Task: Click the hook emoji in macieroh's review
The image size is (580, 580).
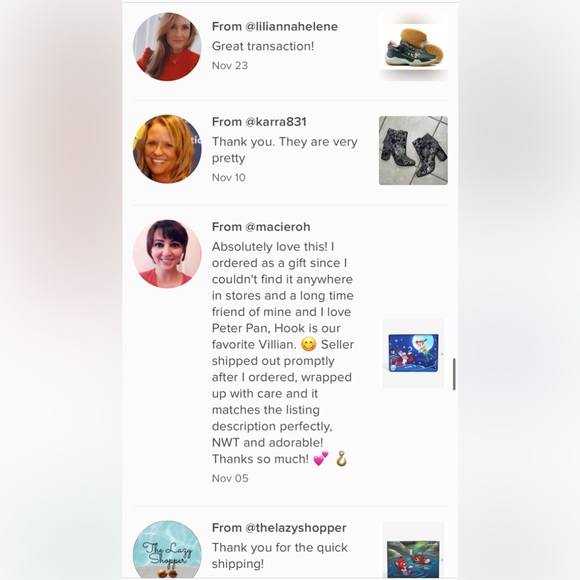Action: 341,459
